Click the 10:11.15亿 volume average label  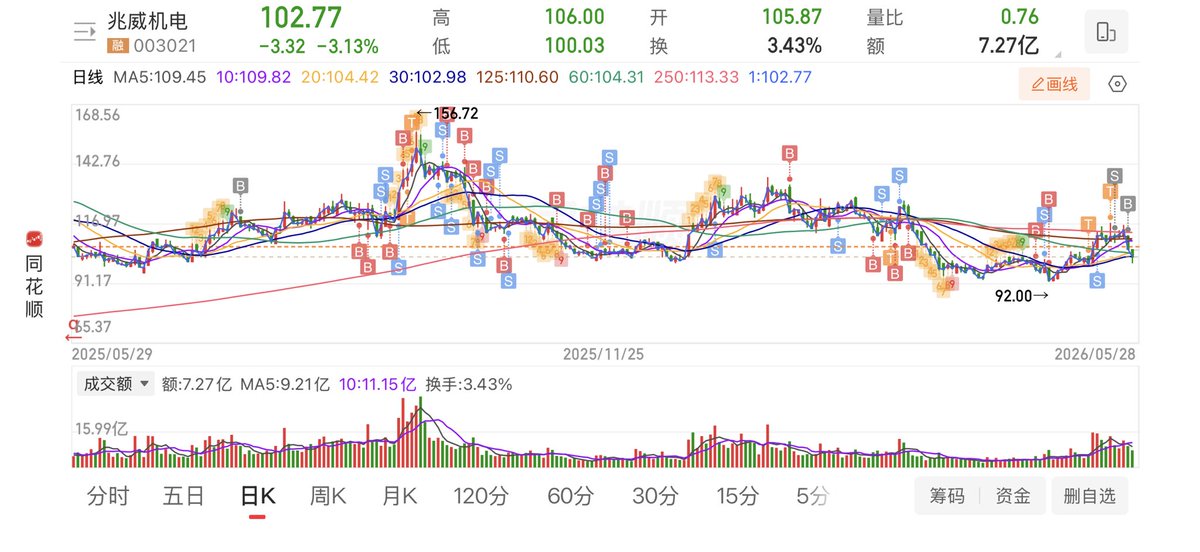point(377,384)
